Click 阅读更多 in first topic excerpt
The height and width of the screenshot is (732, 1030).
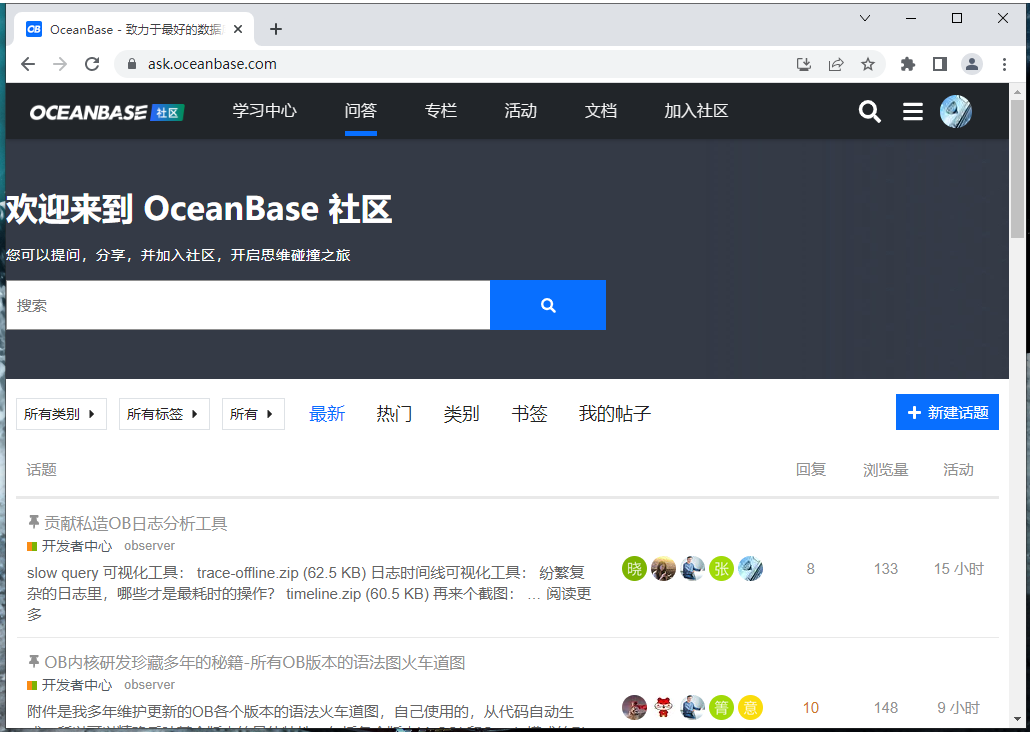coord(568,593)
